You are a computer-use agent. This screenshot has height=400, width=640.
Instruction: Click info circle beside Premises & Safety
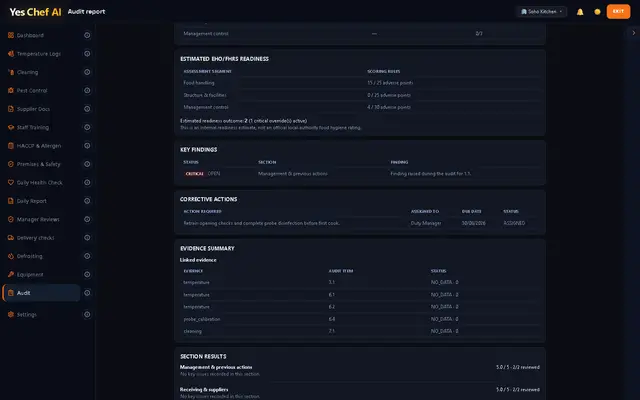coord(87,164)
